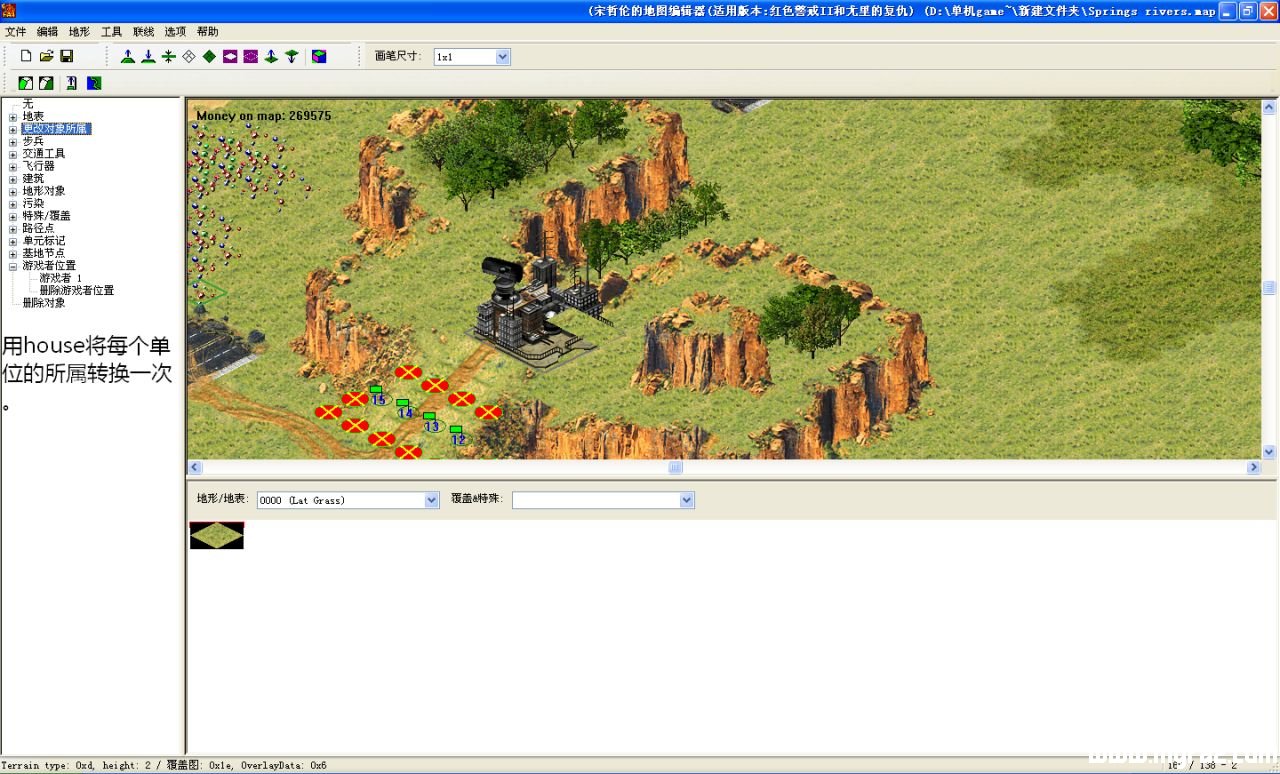The height and width of the screenshot is (774, 1280).
Task: Click the solid green diamond show tileset icon
Action: click(209, 57)
